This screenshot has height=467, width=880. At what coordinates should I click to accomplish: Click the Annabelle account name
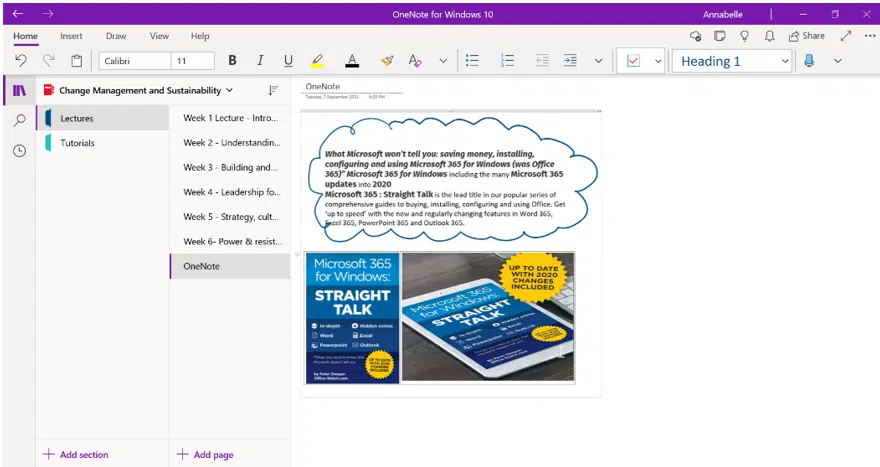pyautogui.click(x=722, y=14)
